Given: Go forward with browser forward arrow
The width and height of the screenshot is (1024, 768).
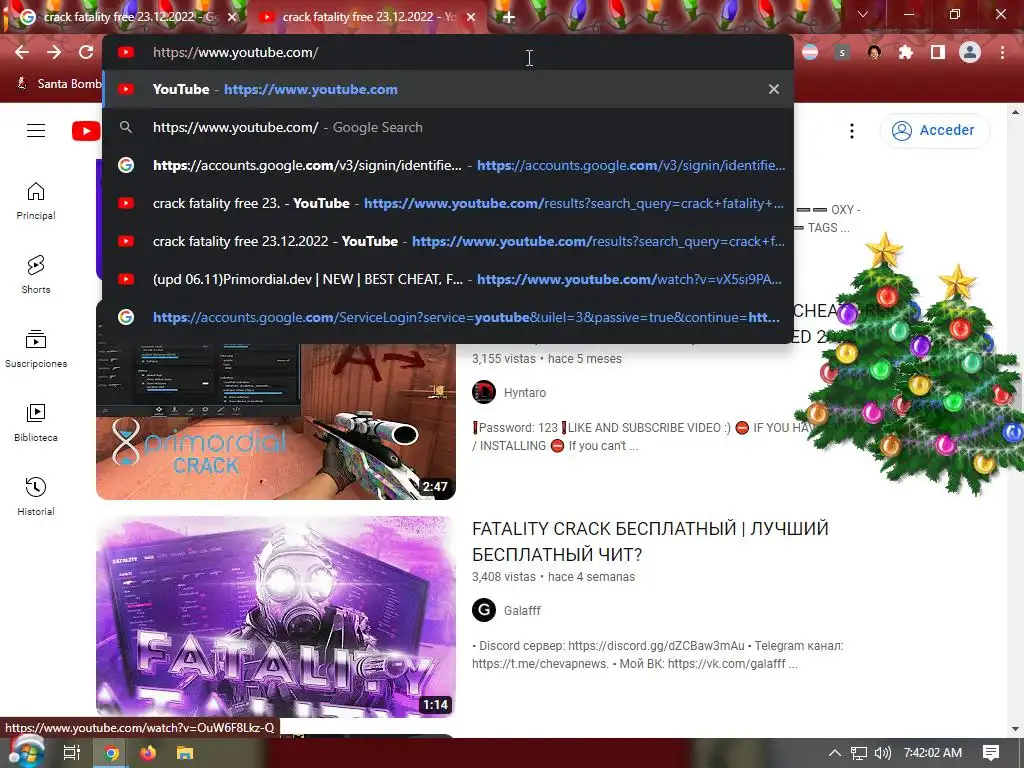Looking at the screenshot, I should click(54, 52).
